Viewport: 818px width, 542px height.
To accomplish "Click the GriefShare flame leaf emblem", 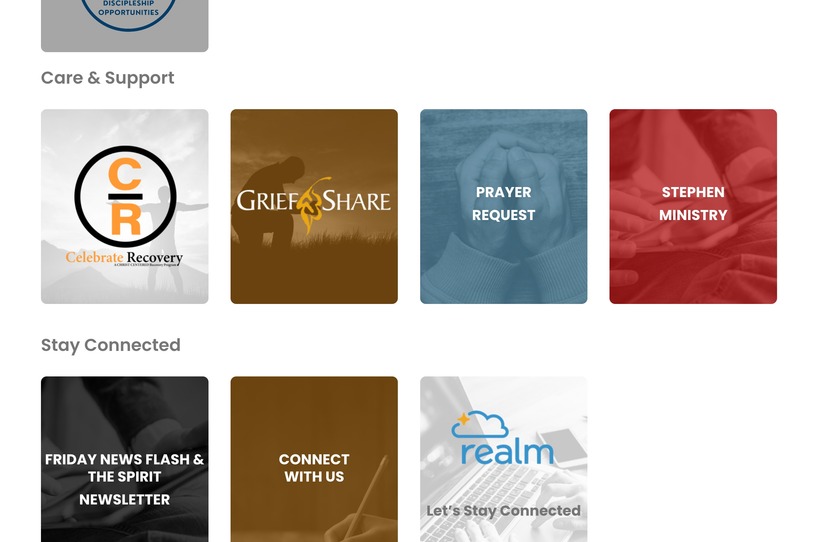I will pos(311,203).
